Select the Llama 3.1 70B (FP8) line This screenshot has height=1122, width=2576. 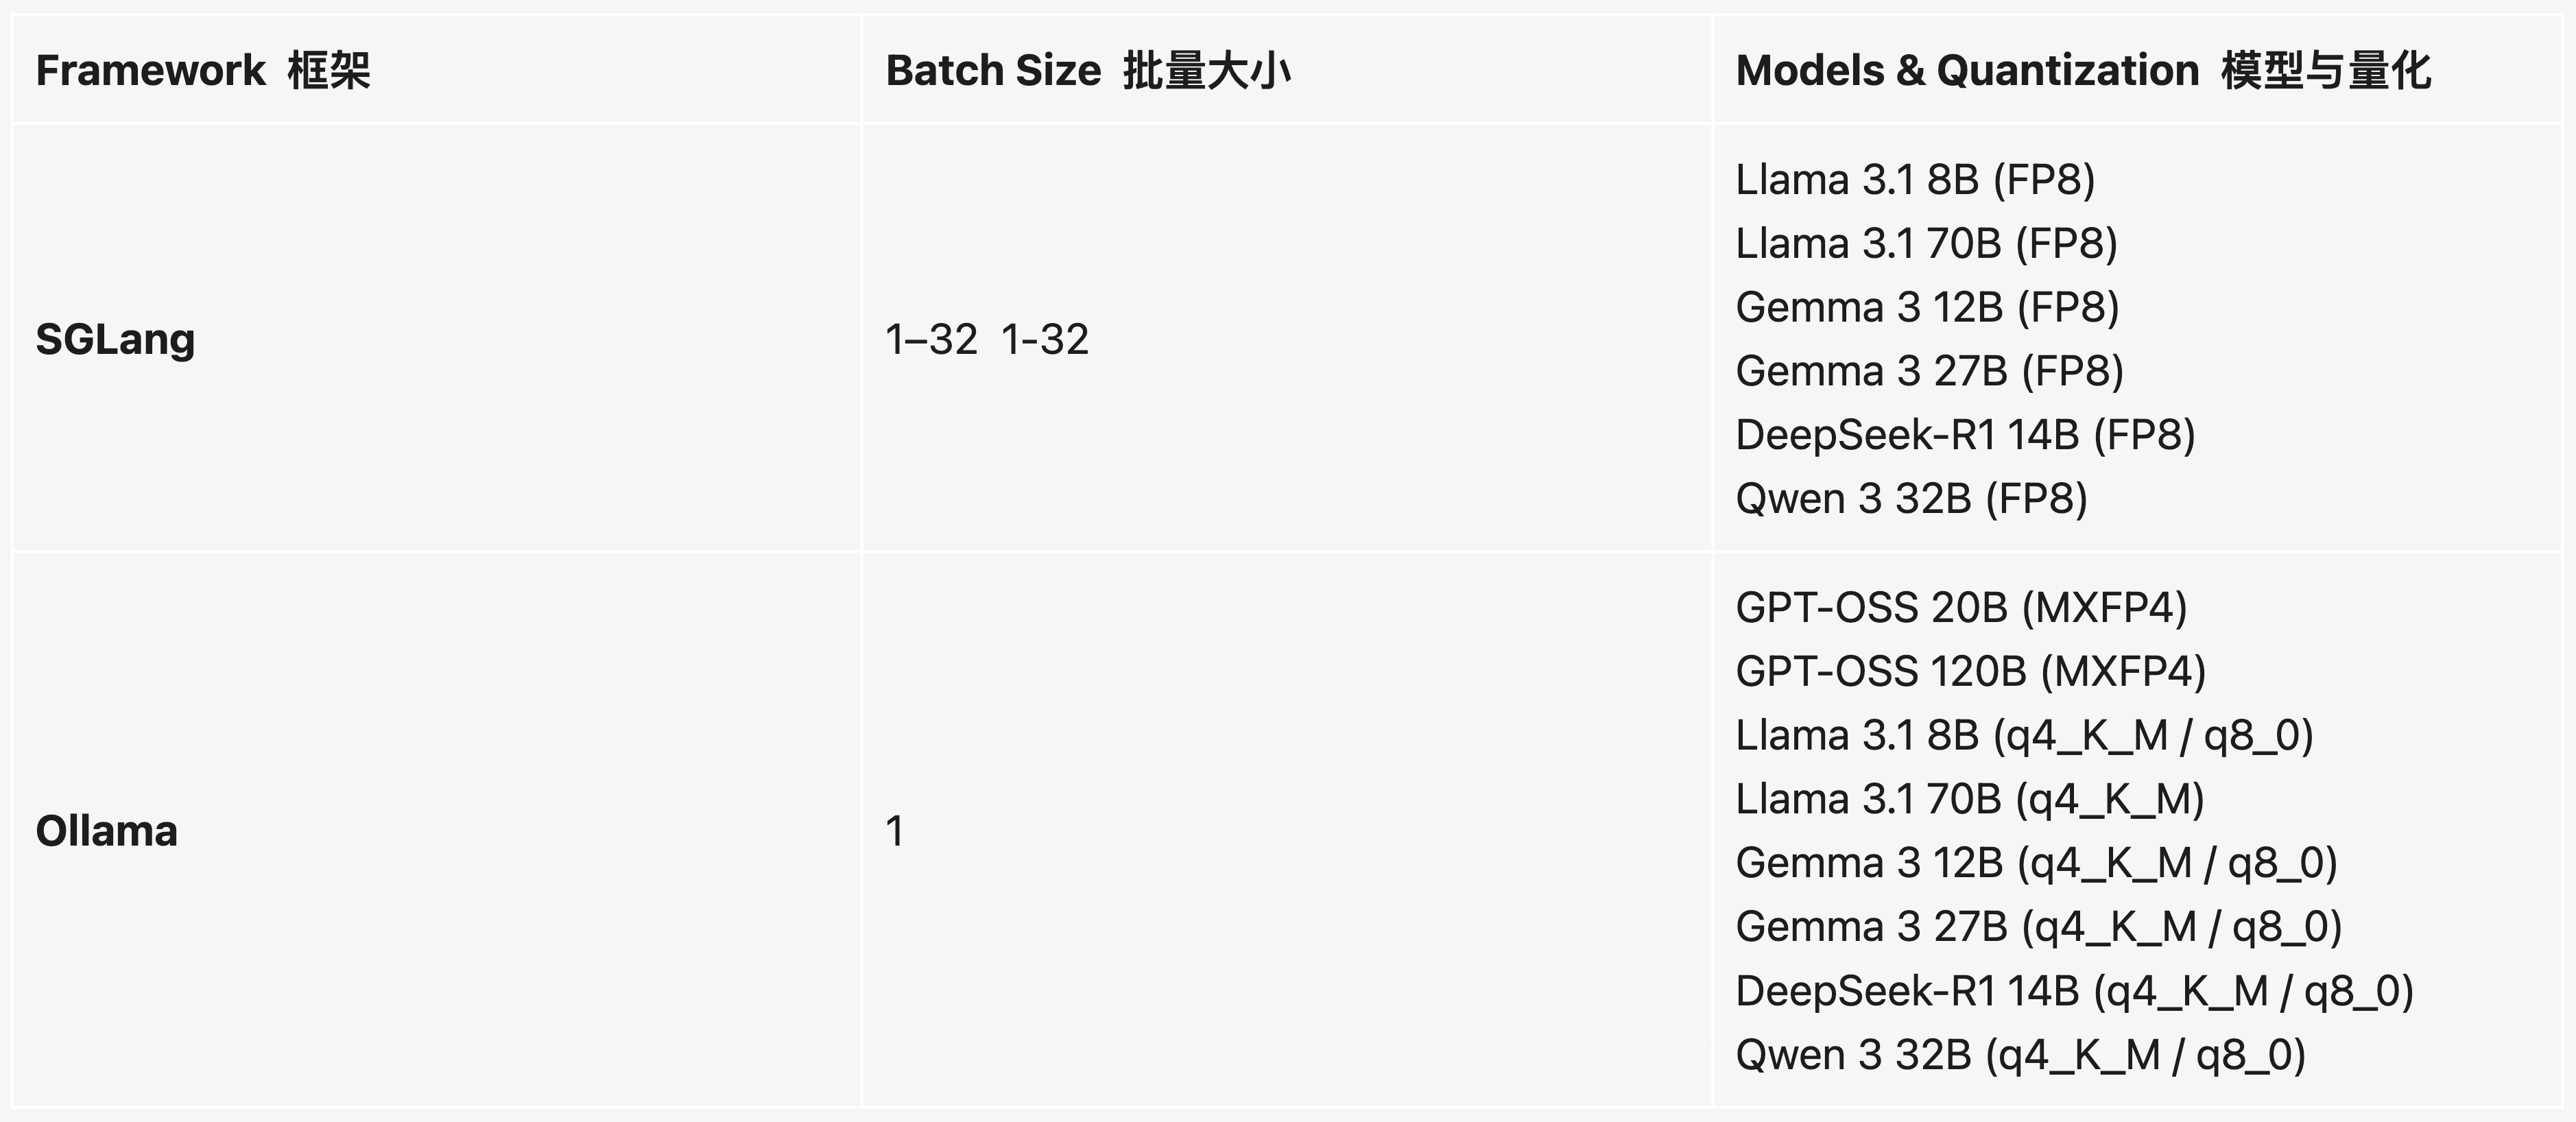(1927, 244)
